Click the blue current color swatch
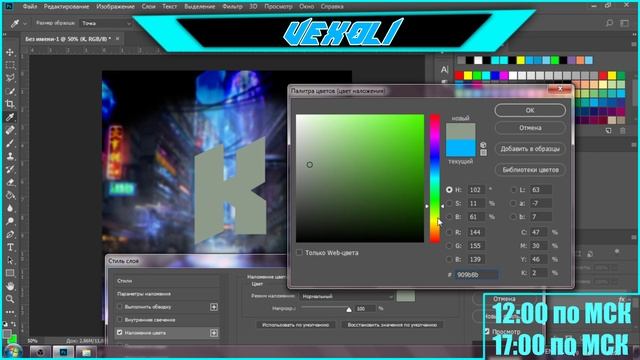 [x=460, y=148]
